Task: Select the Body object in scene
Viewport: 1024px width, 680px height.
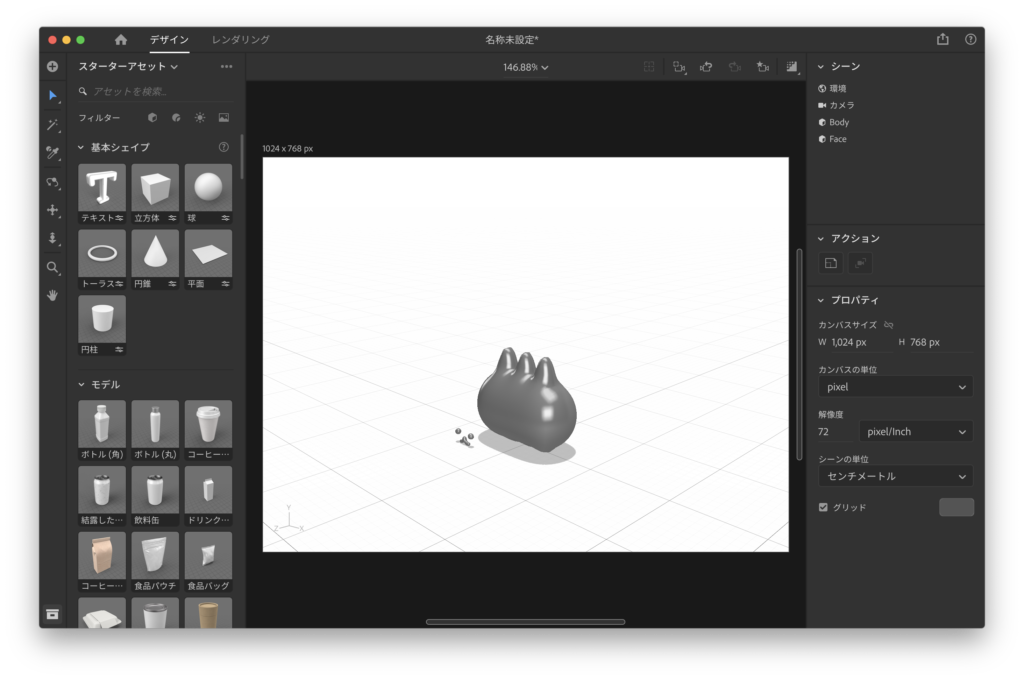Action: click(838, 122)
